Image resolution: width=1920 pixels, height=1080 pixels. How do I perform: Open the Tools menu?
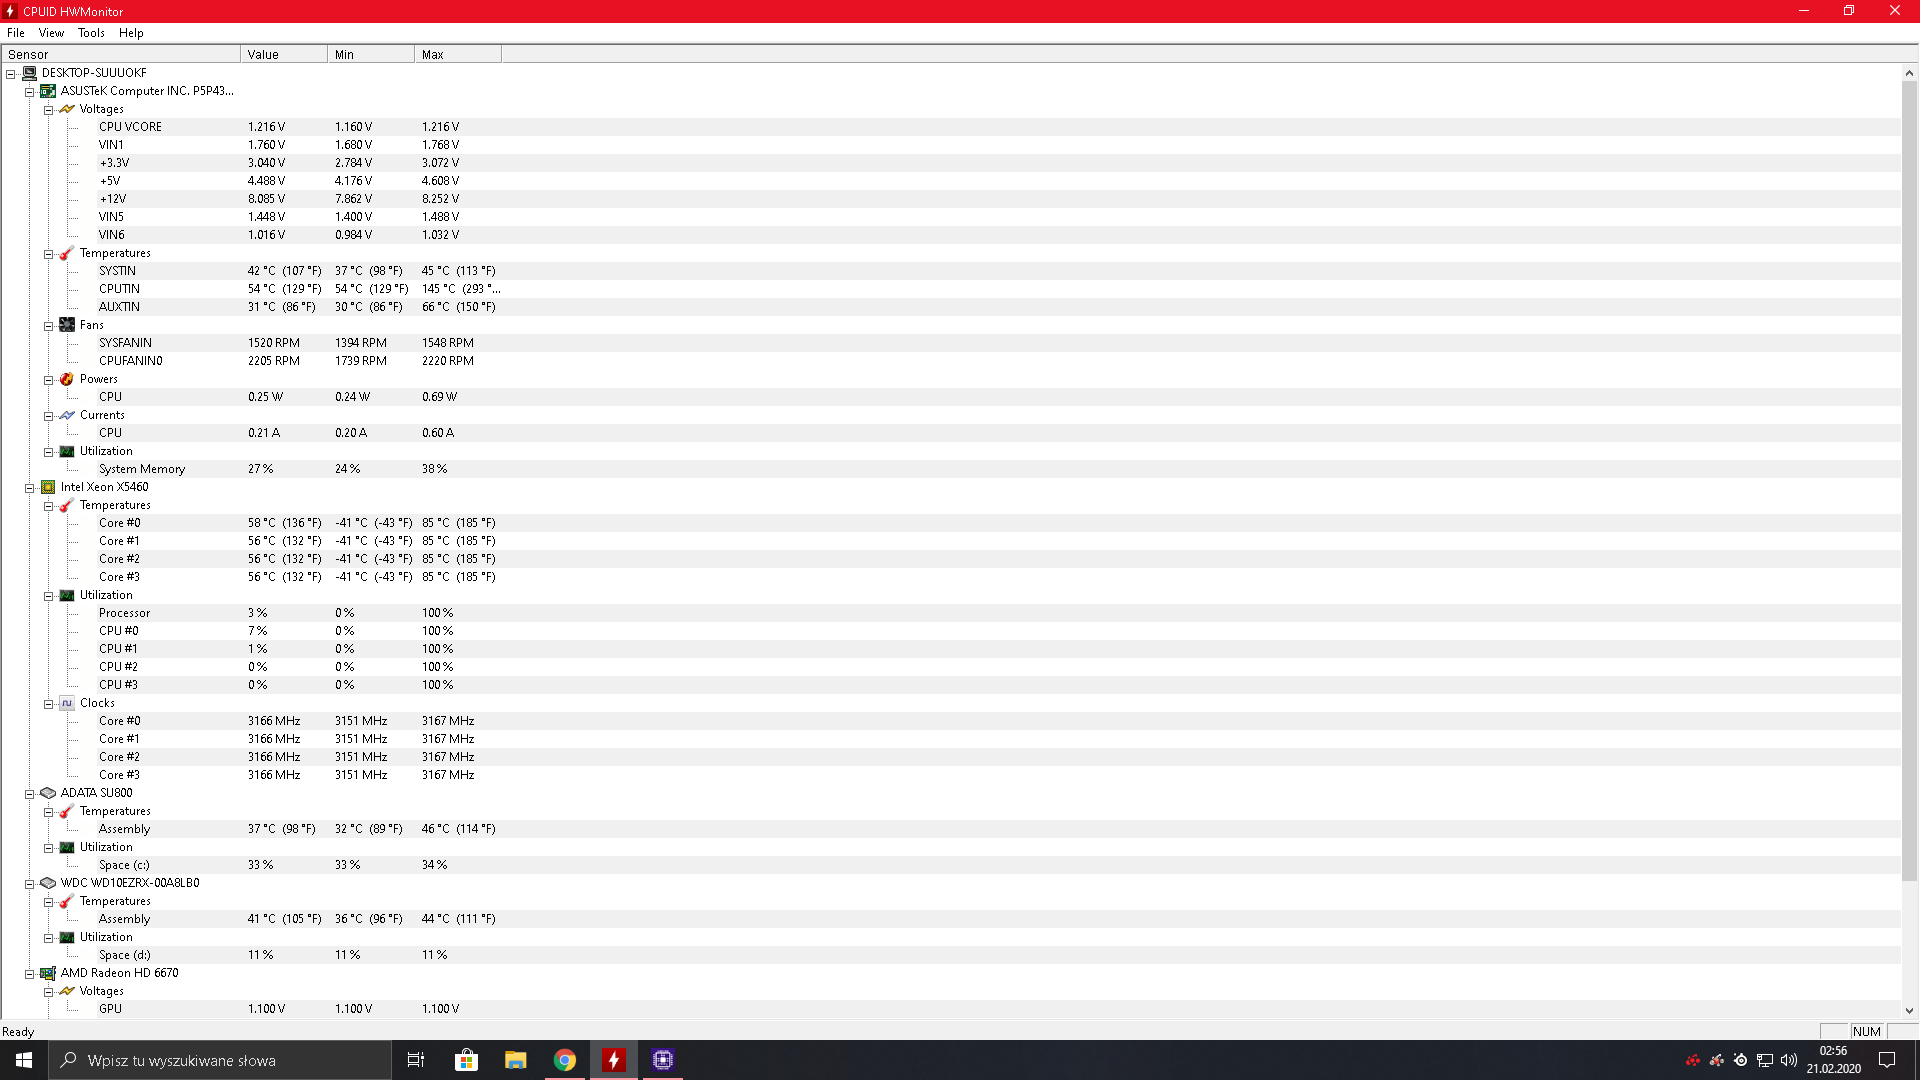[x=91, y=33]
